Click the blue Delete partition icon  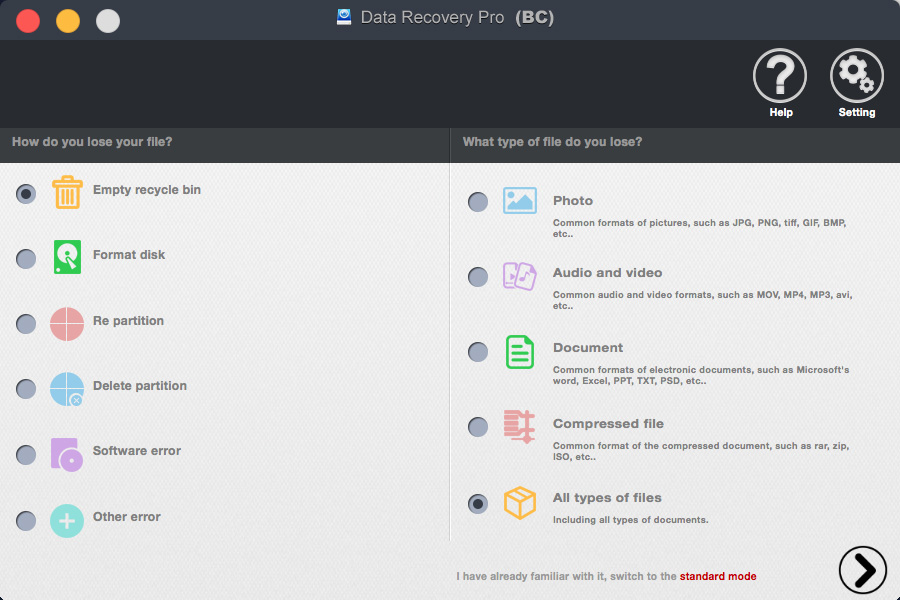(x=67, y=389)
